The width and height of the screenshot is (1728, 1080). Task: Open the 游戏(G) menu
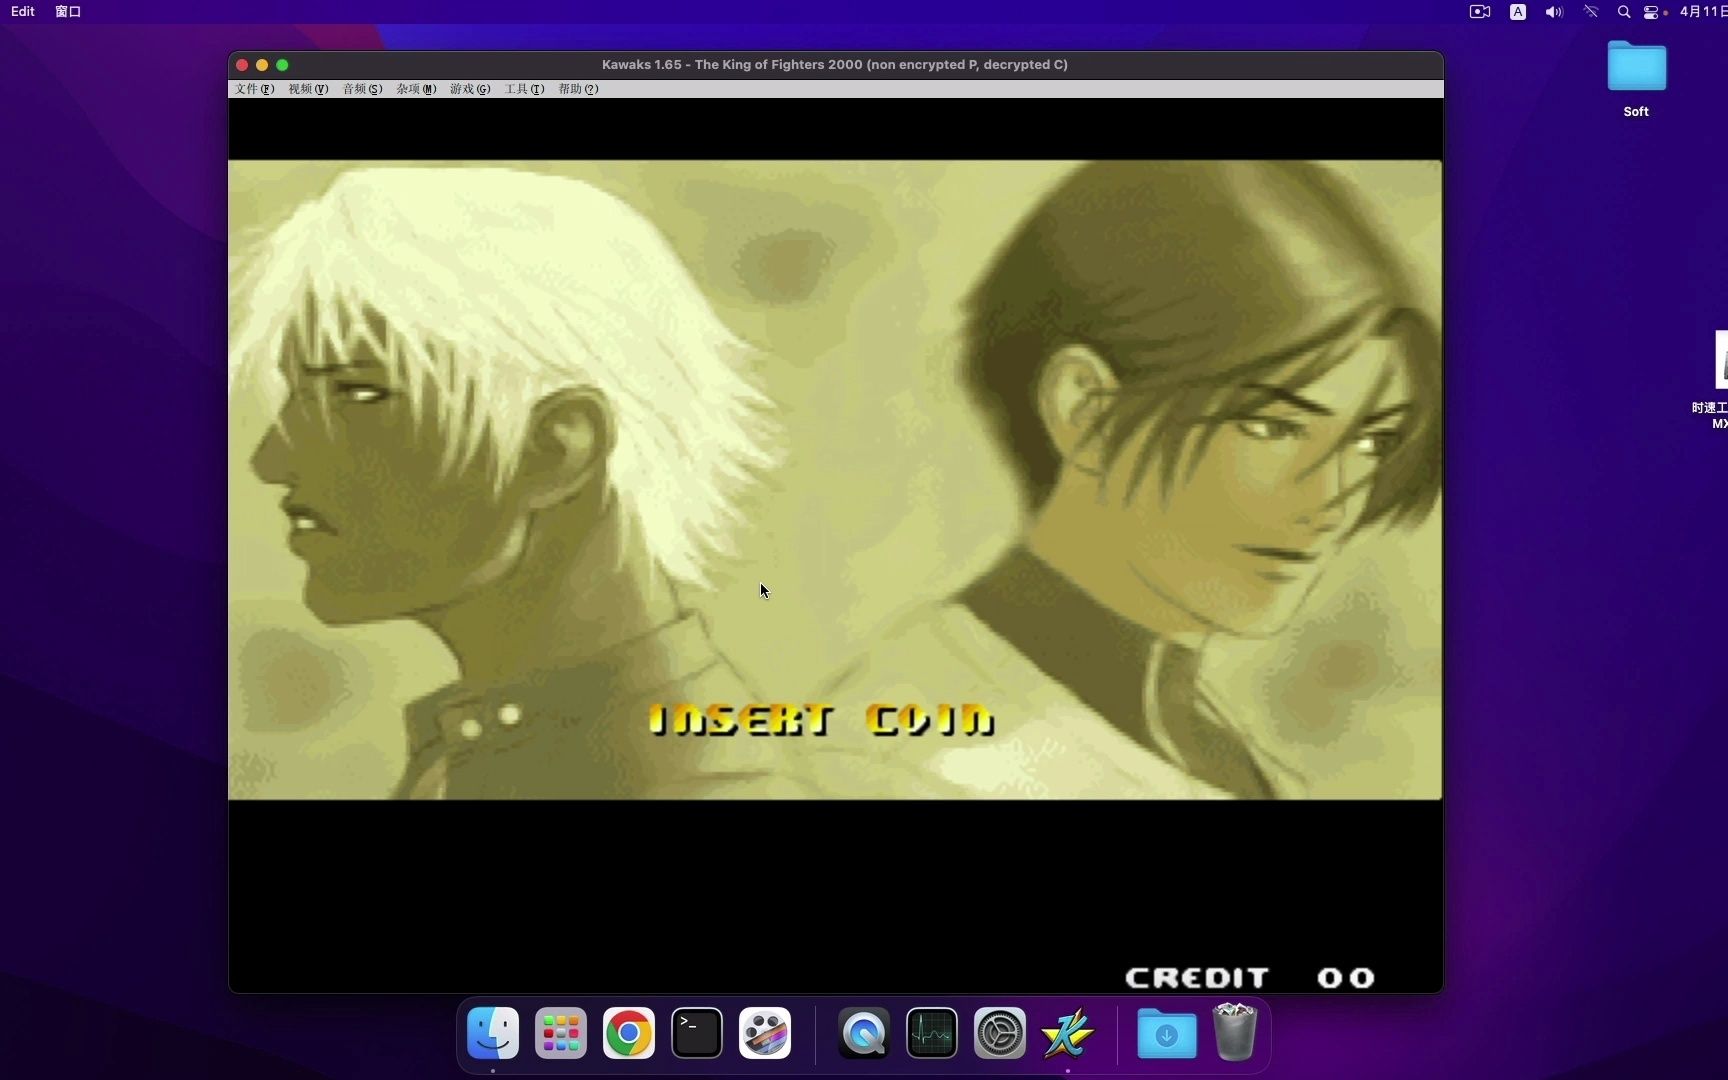click(x=470, y=89)
